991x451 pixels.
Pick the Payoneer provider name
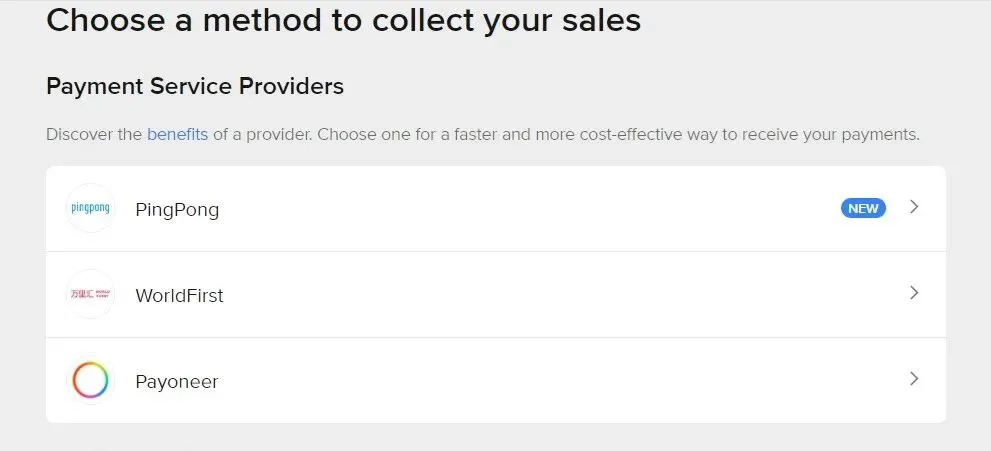point(177,382)
